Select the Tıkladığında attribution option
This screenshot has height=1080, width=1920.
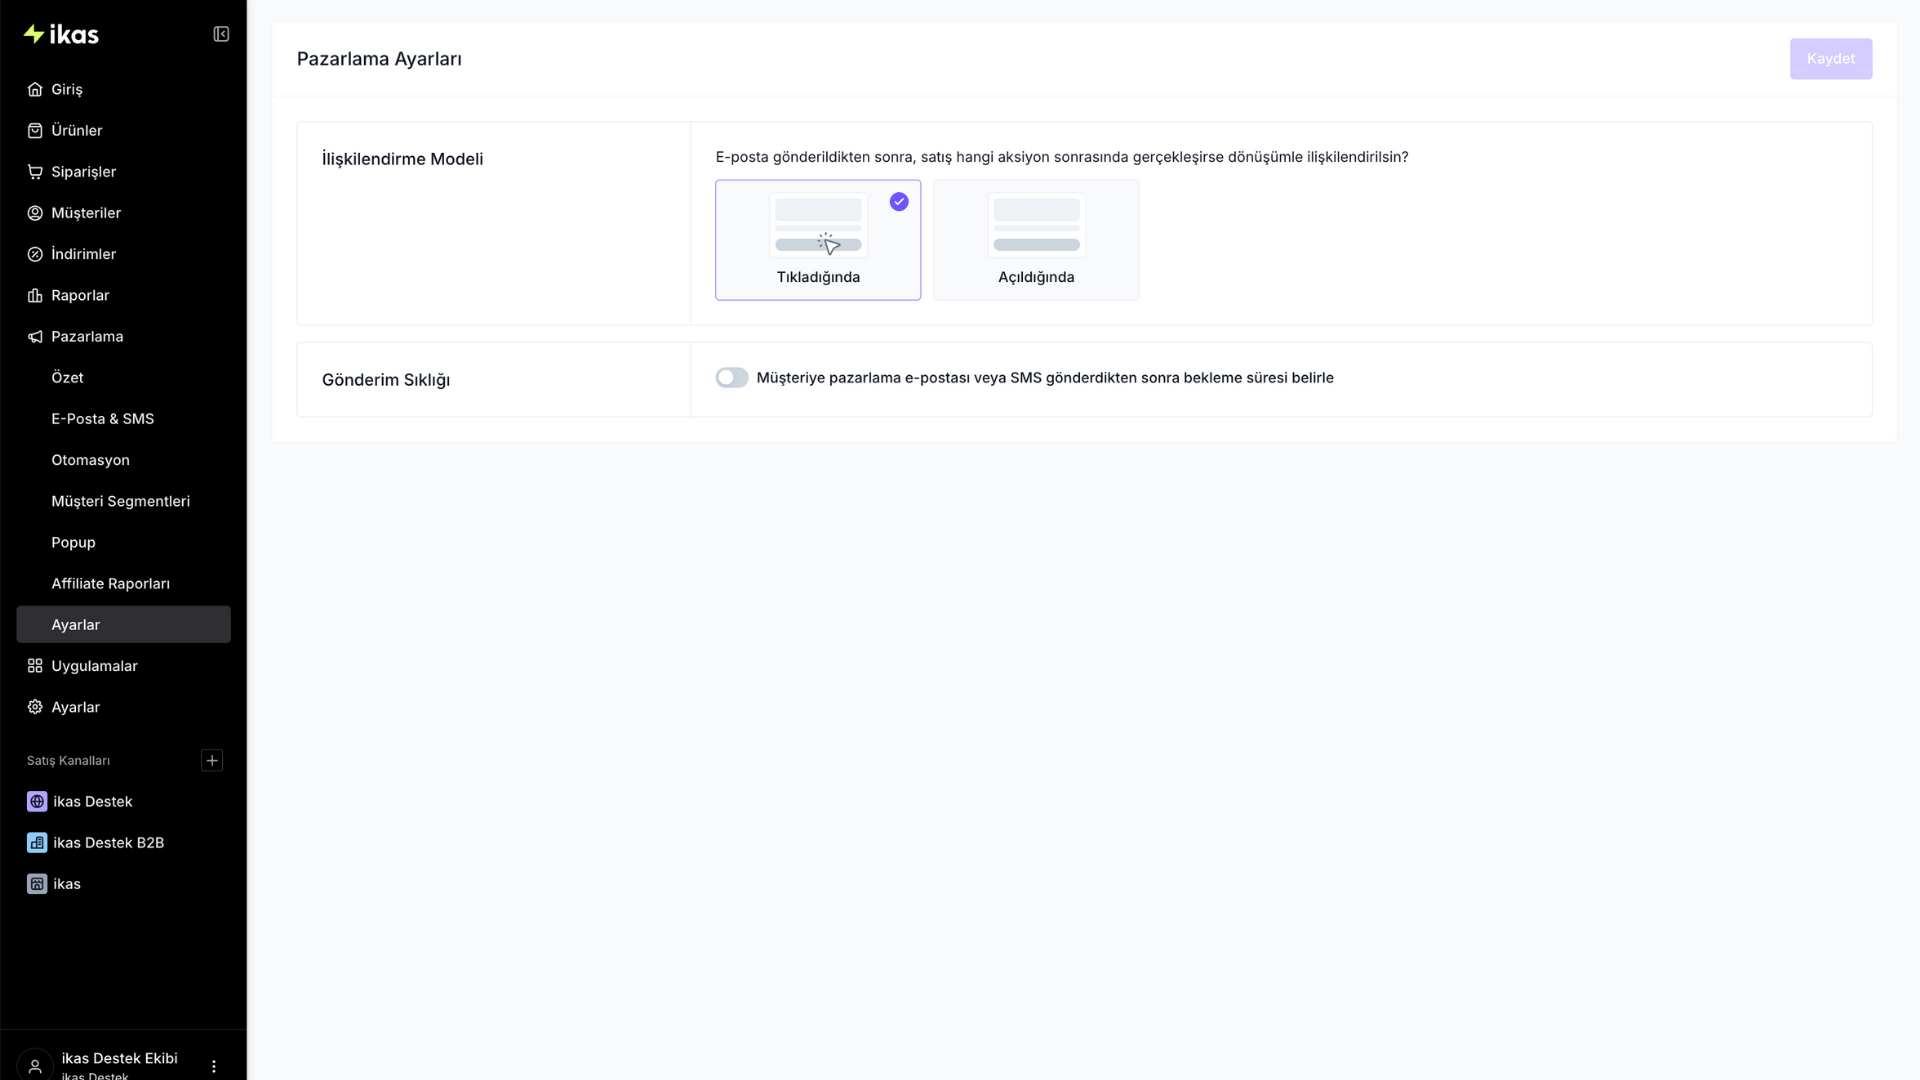point(818,240)
